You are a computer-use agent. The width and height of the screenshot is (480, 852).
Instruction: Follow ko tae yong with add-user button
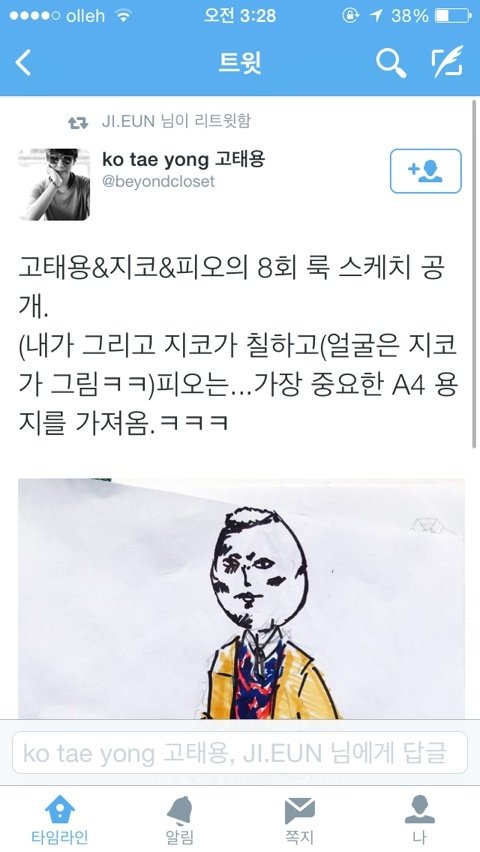pyautogui.click(x=426, y=171)
